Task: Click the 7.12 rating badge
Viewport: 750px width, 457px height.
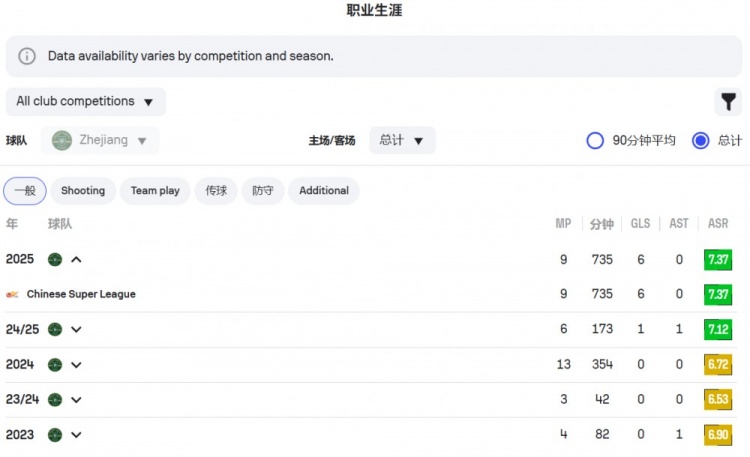Action: tap(718, 329)
